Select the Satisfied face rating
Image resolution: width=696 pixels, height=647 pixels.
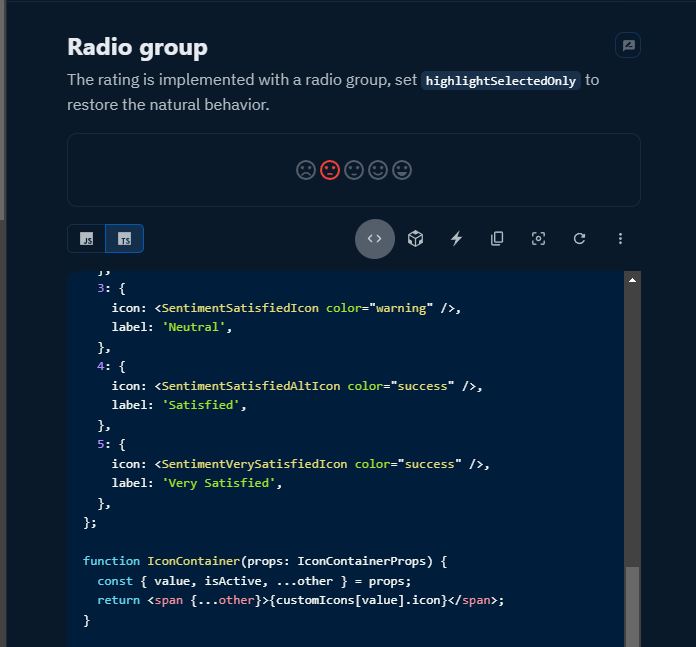378,170
